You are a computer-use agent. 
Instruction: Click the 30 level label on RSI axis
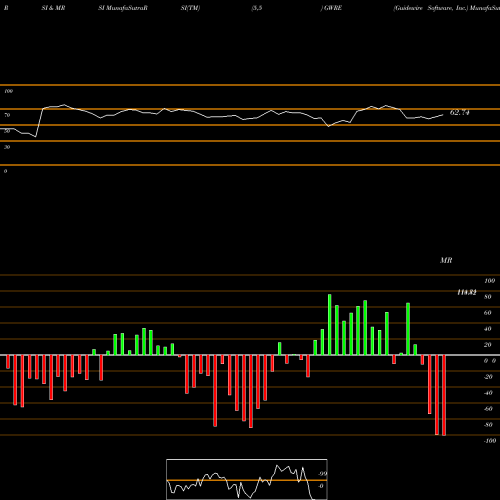7,147
